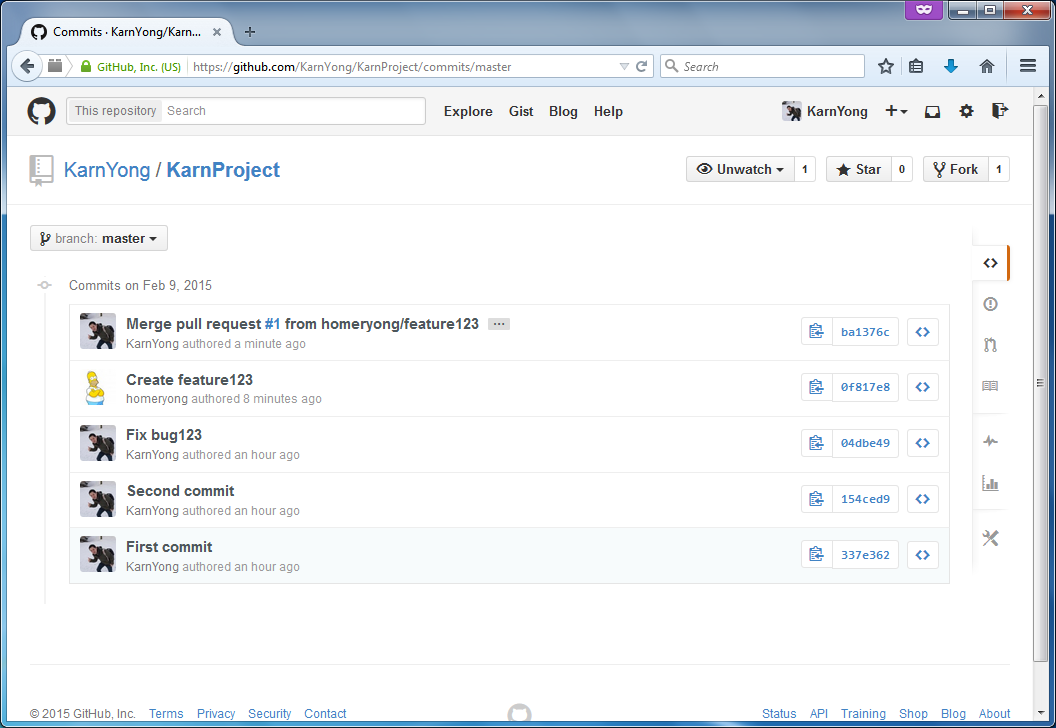The image size is (1056, 728).
Task: Open the Graphs bar chart sidebar icon
Action: (x=990, y=483)
